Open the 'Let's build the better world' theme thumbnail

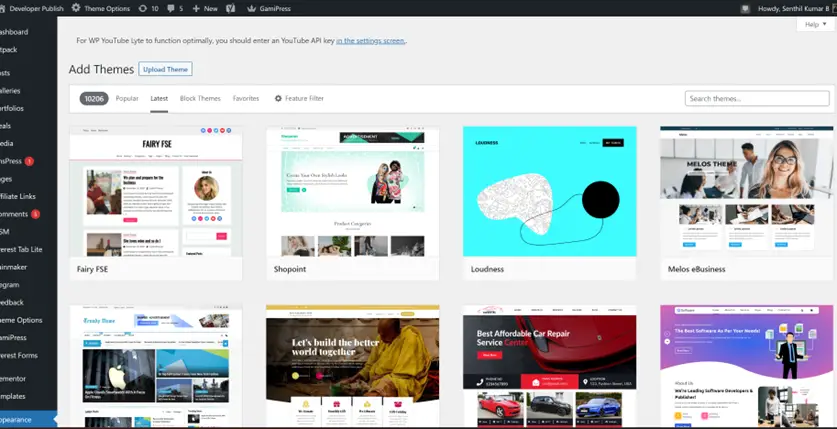pos(353,366)
